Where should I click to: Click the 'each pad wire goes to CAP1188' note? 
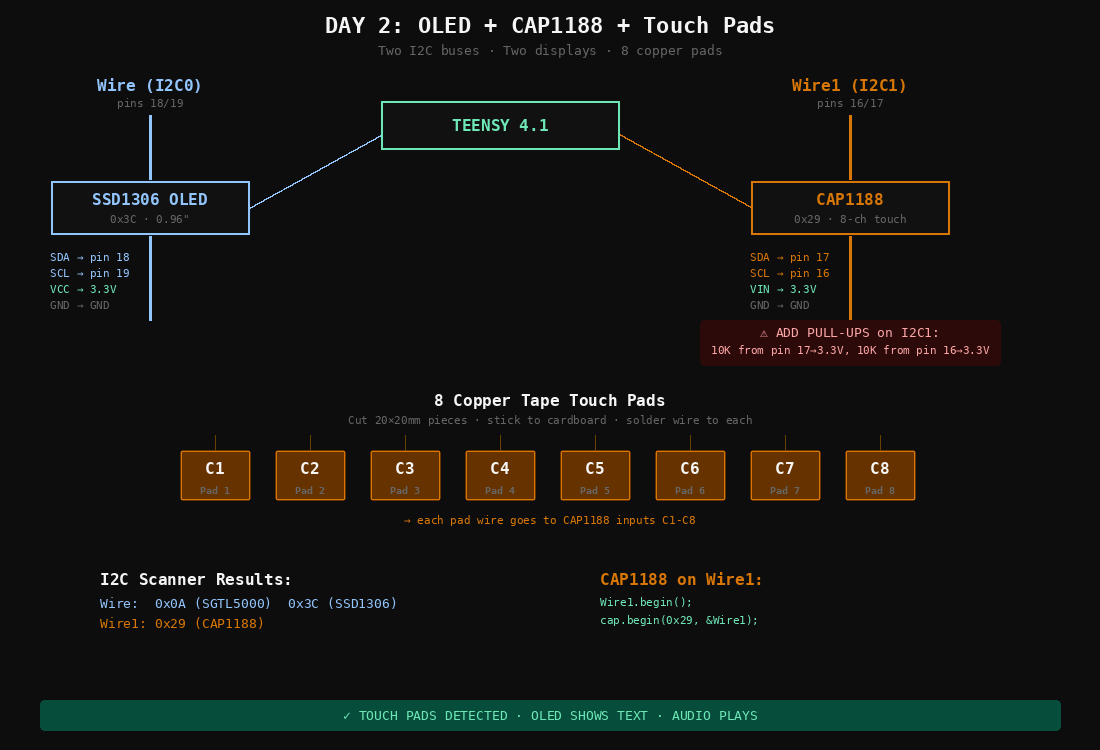click(x=550, y=521)
